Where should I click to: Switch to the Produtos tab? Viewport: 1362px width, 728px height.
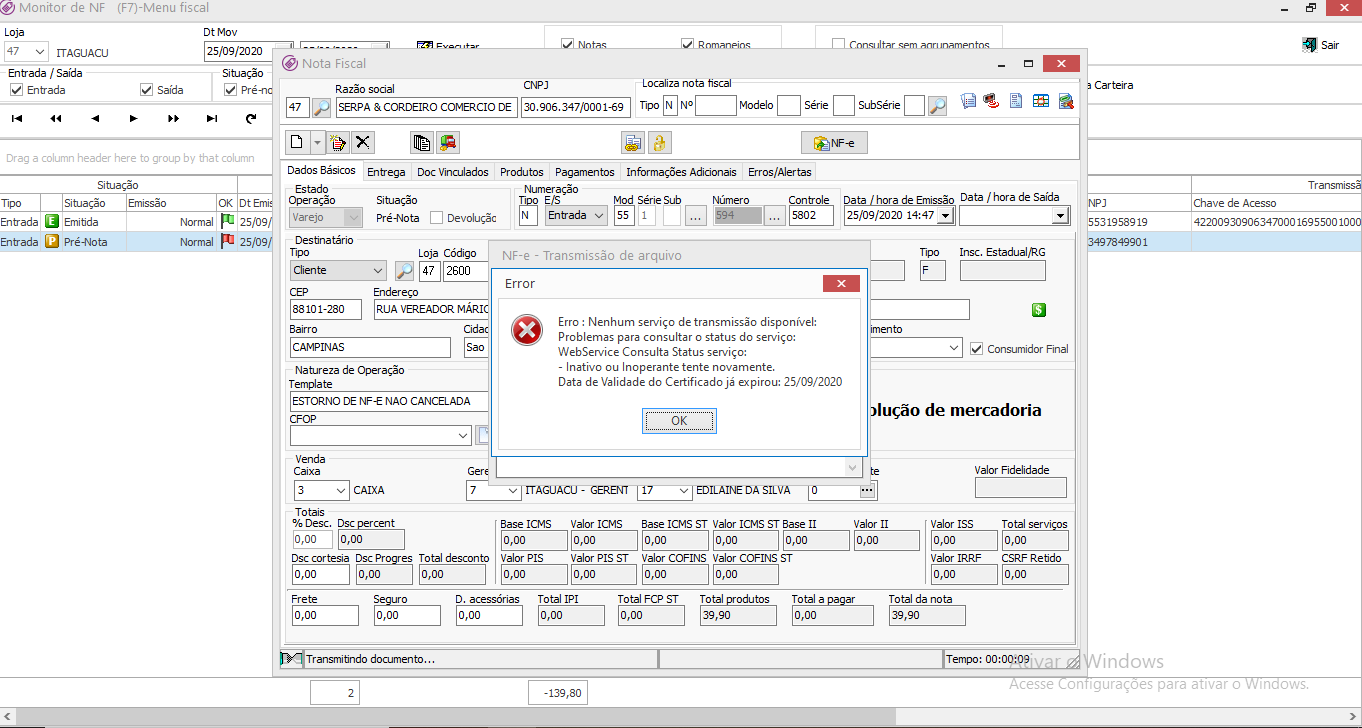(x=521, y=172)
